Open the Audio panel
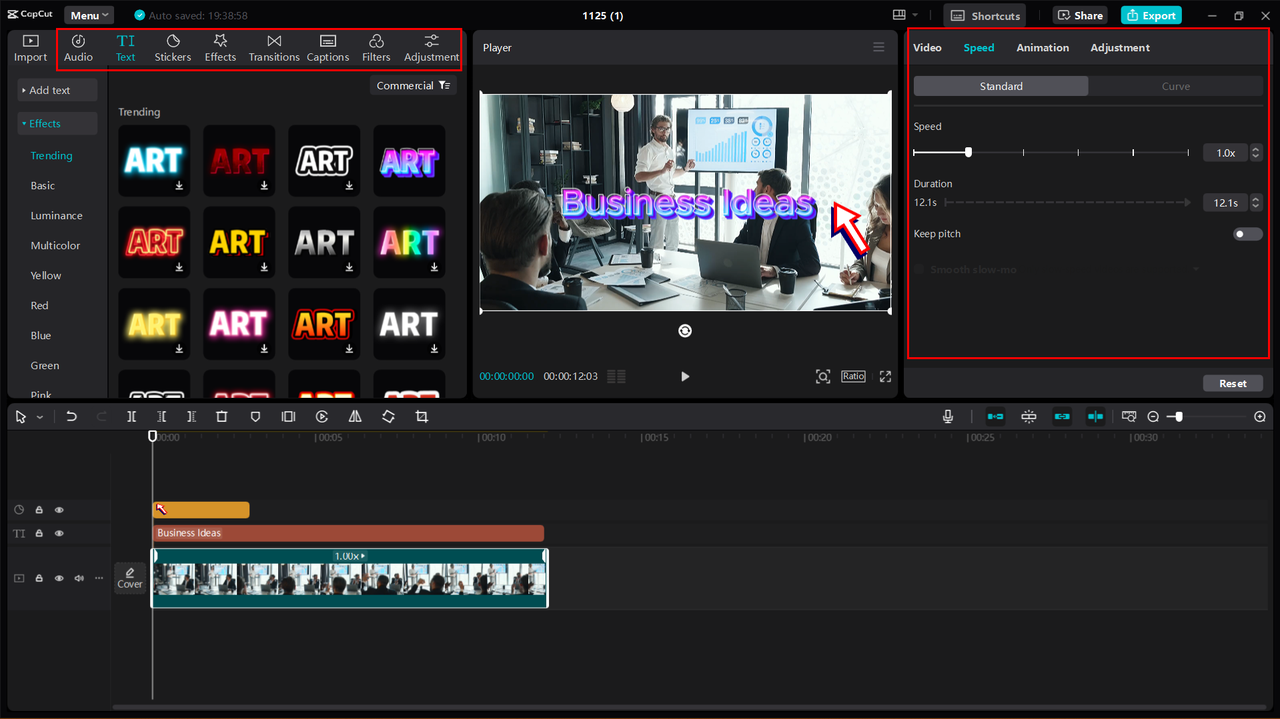This screenshot has width=1280, height=719. (x=78, y=48)
